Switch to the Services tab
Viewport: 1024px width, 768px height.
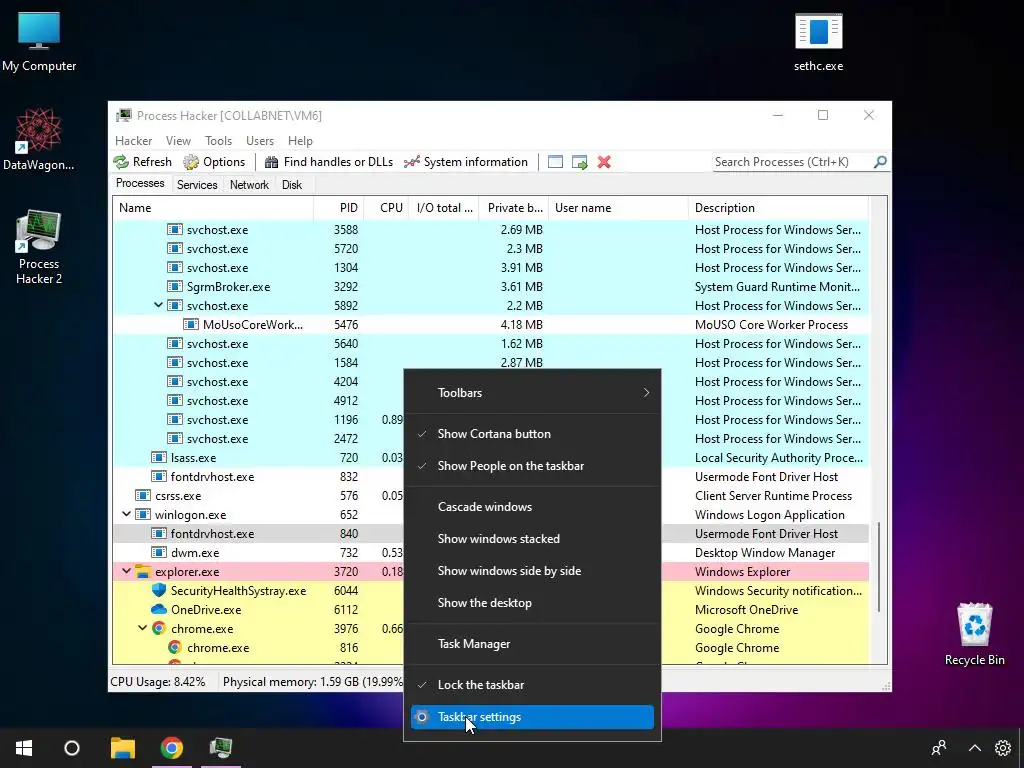click(x=197, y=185)
